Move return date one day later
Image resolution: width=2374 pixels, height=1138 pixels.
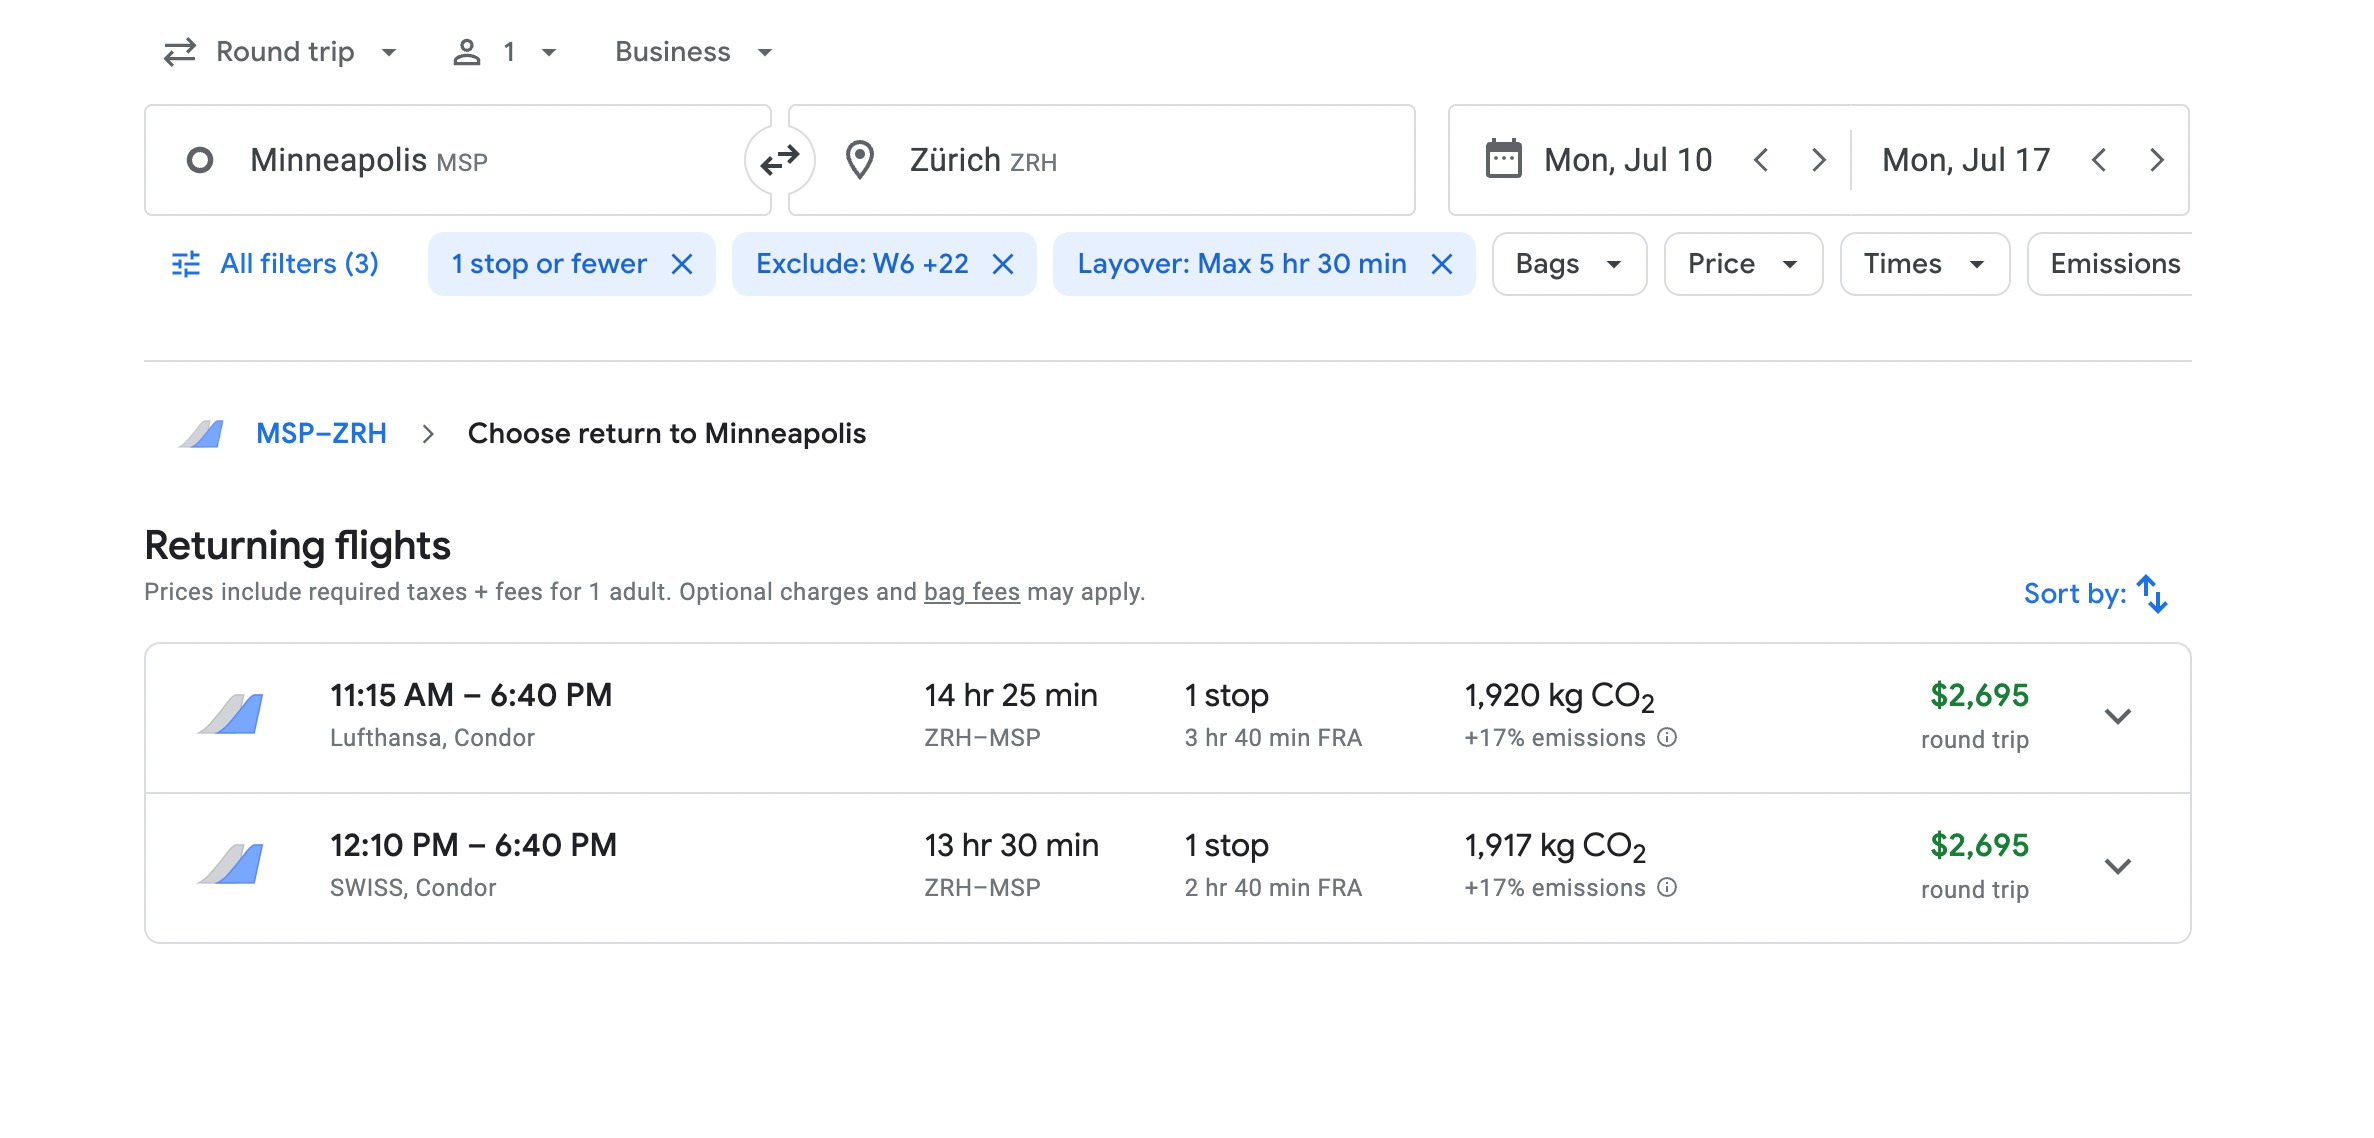click(x=2157, y=160)
